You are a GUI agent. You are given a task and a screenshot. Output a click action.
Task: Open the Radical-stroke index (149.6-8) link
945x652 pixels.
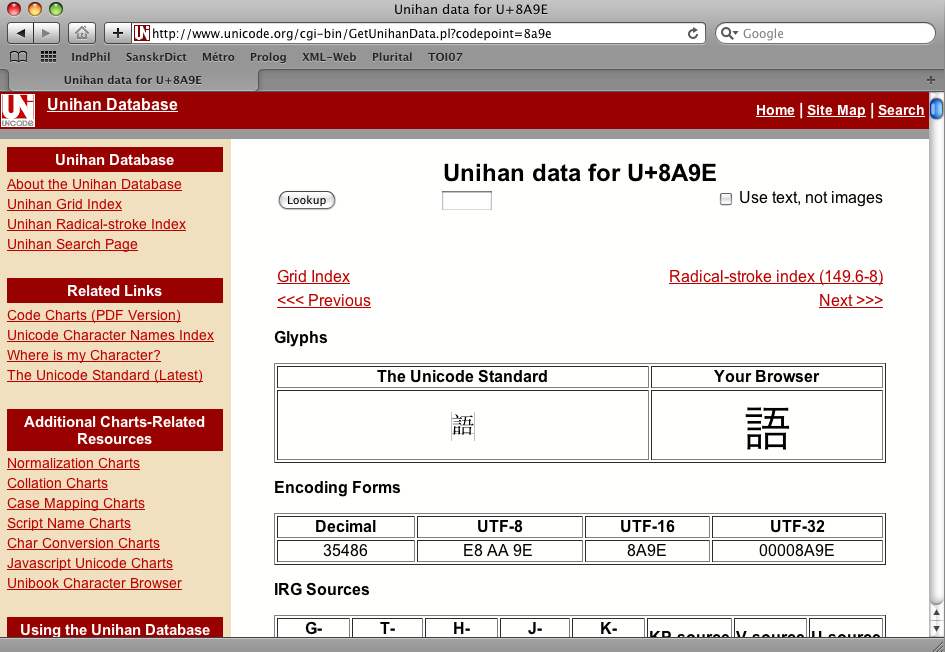[x=776, y=277]
